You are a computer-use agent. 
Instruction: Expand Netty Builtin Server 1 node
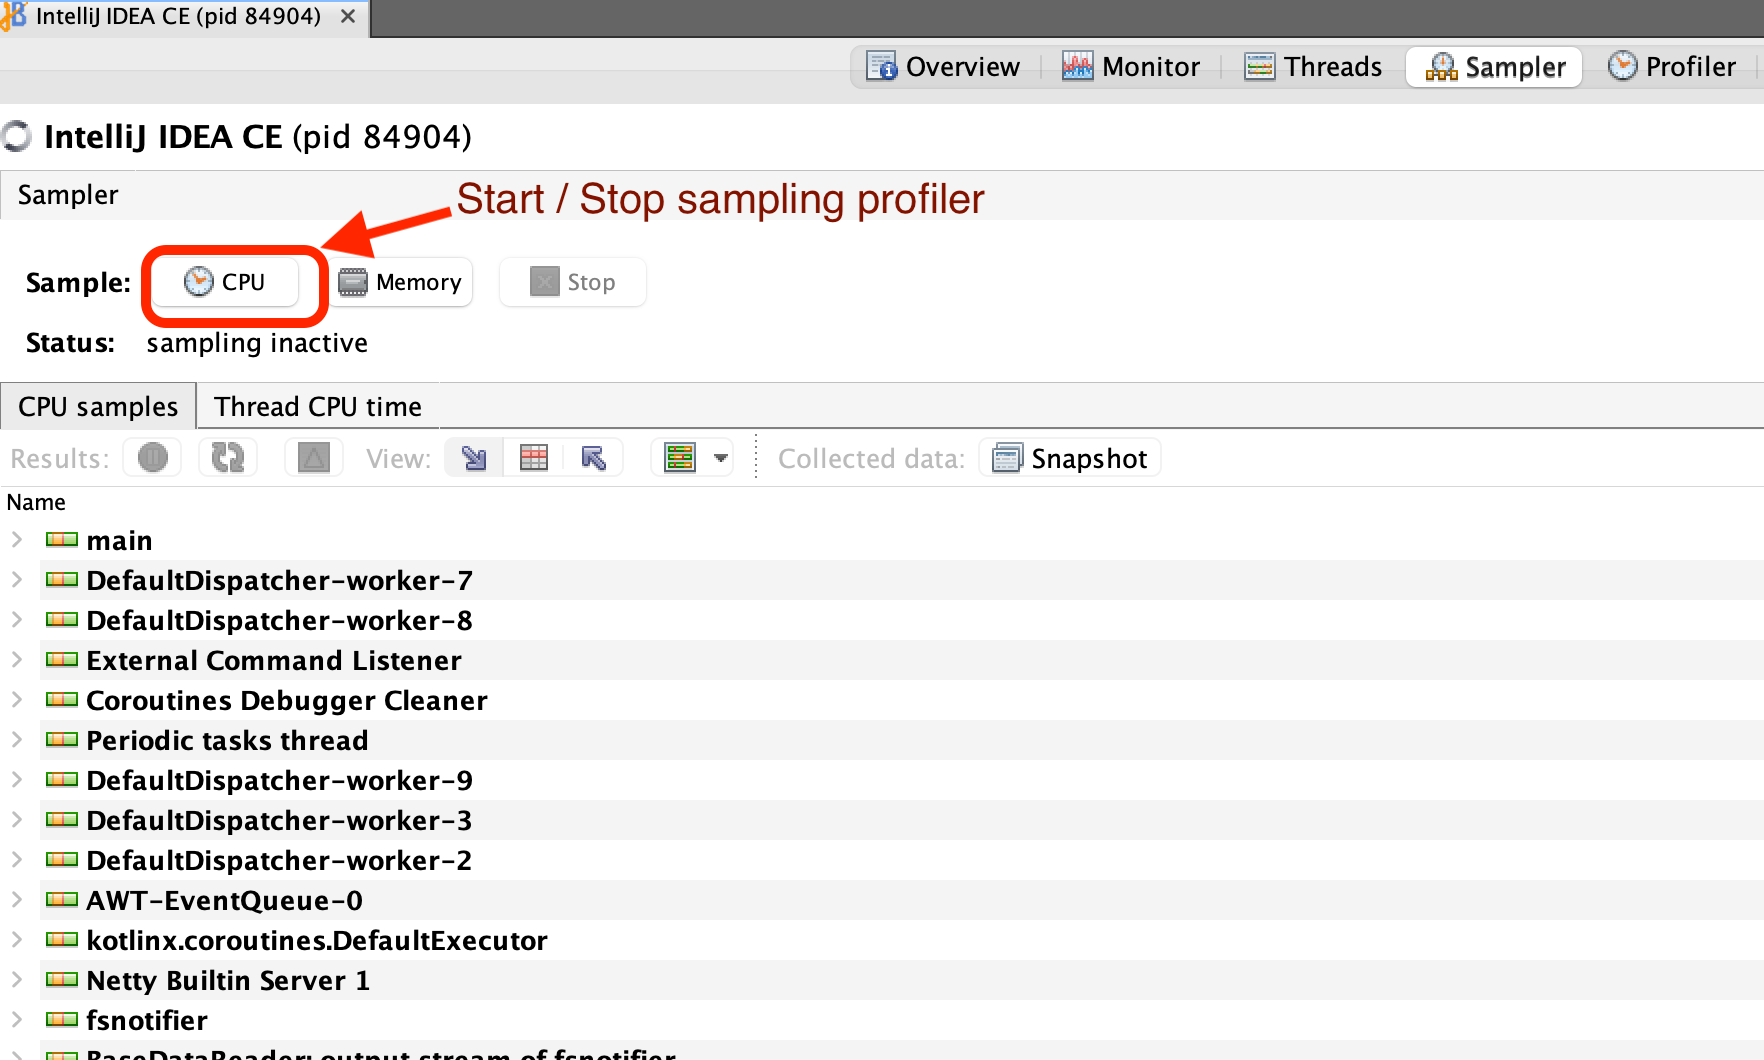point(17,980)
